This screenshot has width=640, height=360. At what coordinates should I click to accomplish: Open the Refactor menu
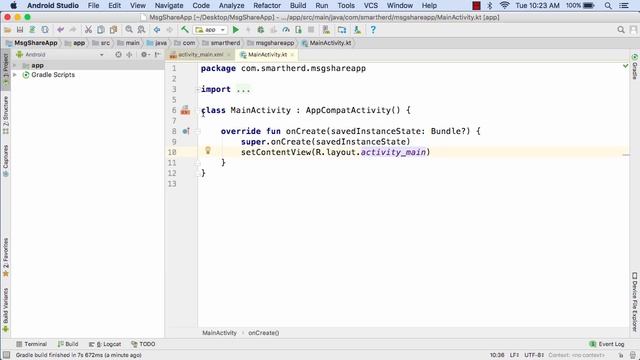(267, 6)
